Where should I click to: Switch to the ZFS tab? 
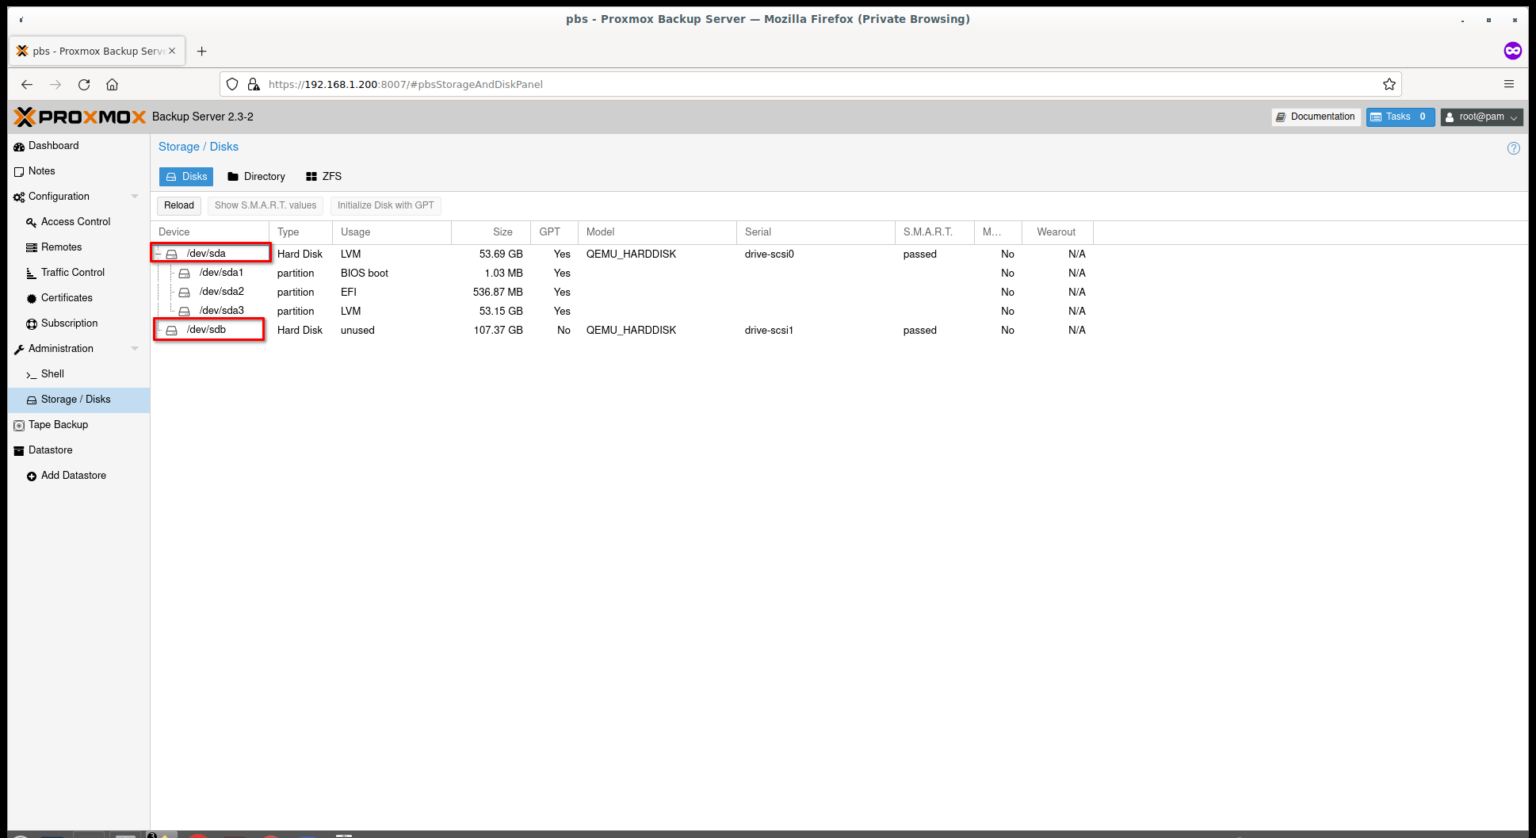point(323,177)
